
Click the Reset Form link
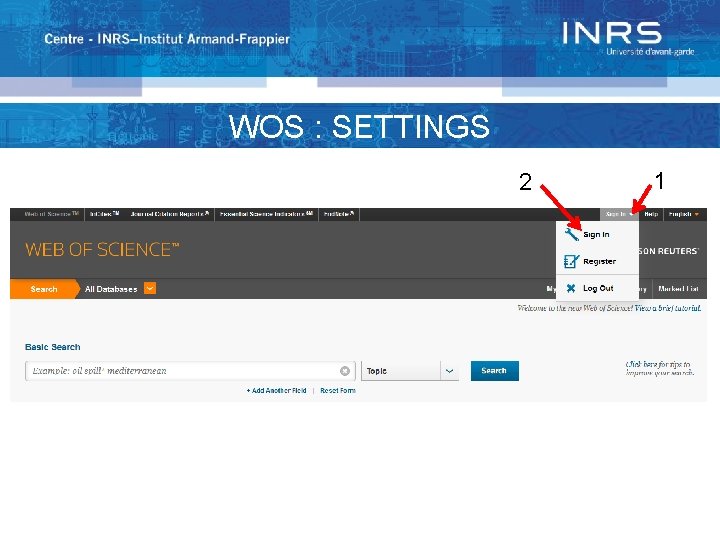(338, 390)
